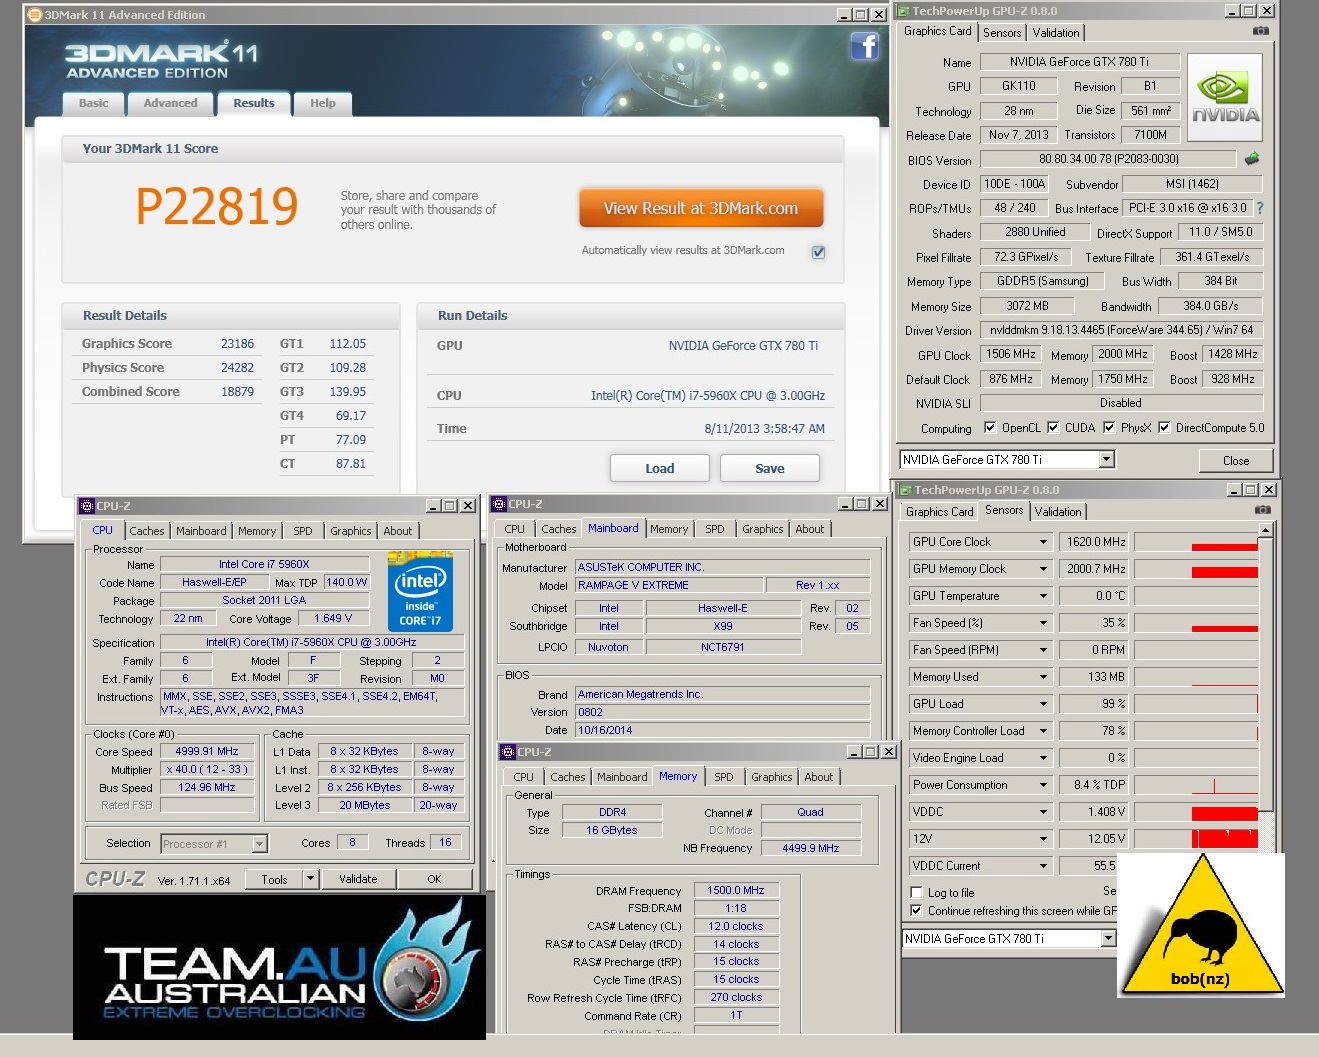
Task: Click the GPU Memory Clock sensor graph
Action: (1196, 569)
